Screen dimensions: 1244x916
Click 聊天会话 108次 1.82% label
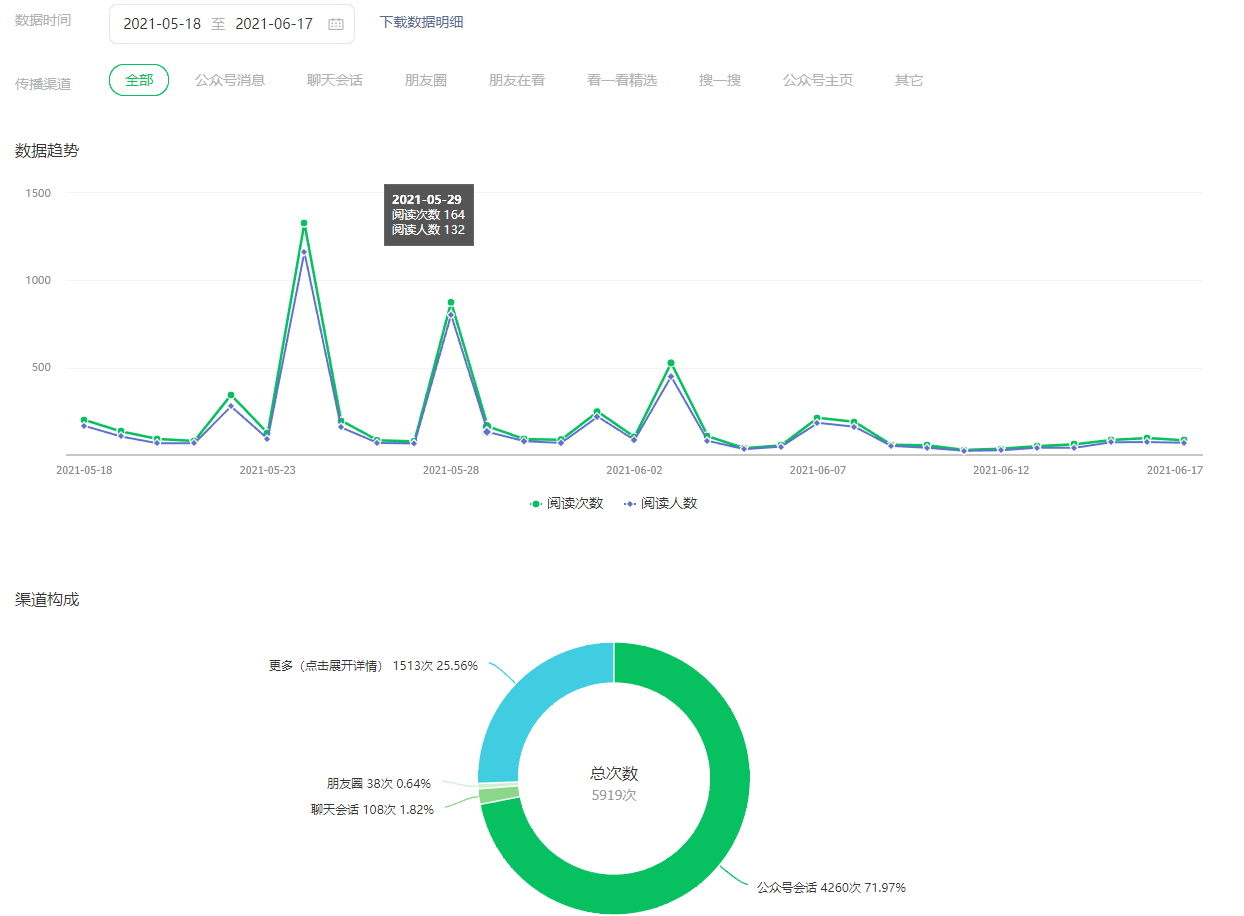[372, 810]
